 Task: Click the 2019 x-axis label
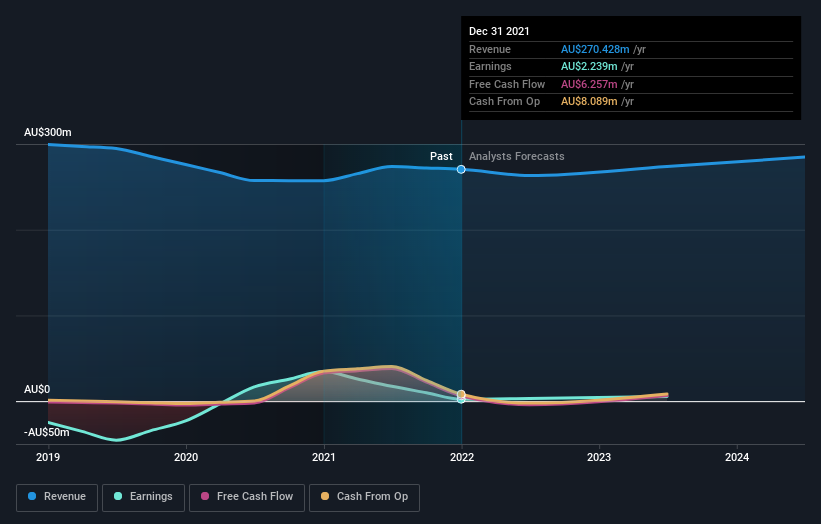[x=48, y=458]
